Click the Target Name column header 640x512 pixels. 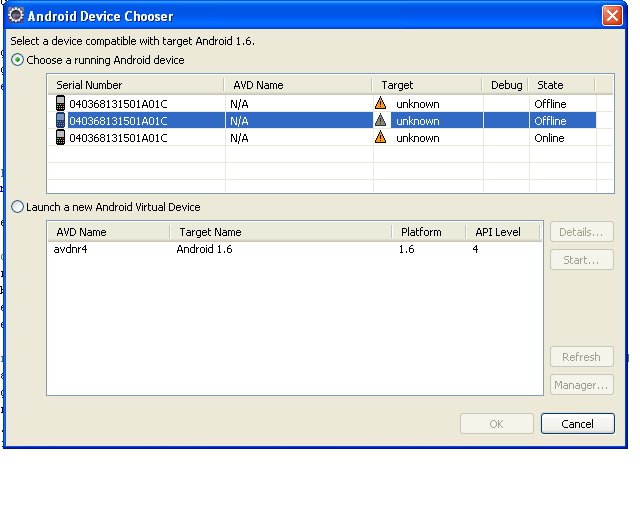[x=281, y=232]
